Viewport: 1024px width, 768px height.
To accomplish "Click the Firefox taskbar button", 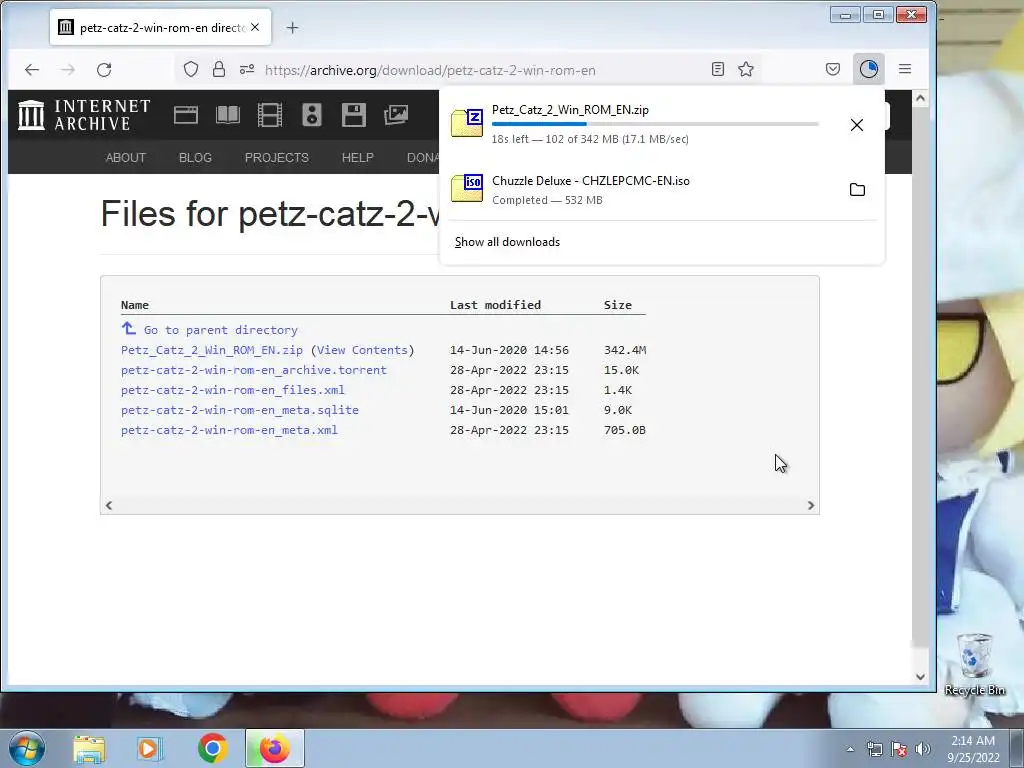I will point(274,748).
